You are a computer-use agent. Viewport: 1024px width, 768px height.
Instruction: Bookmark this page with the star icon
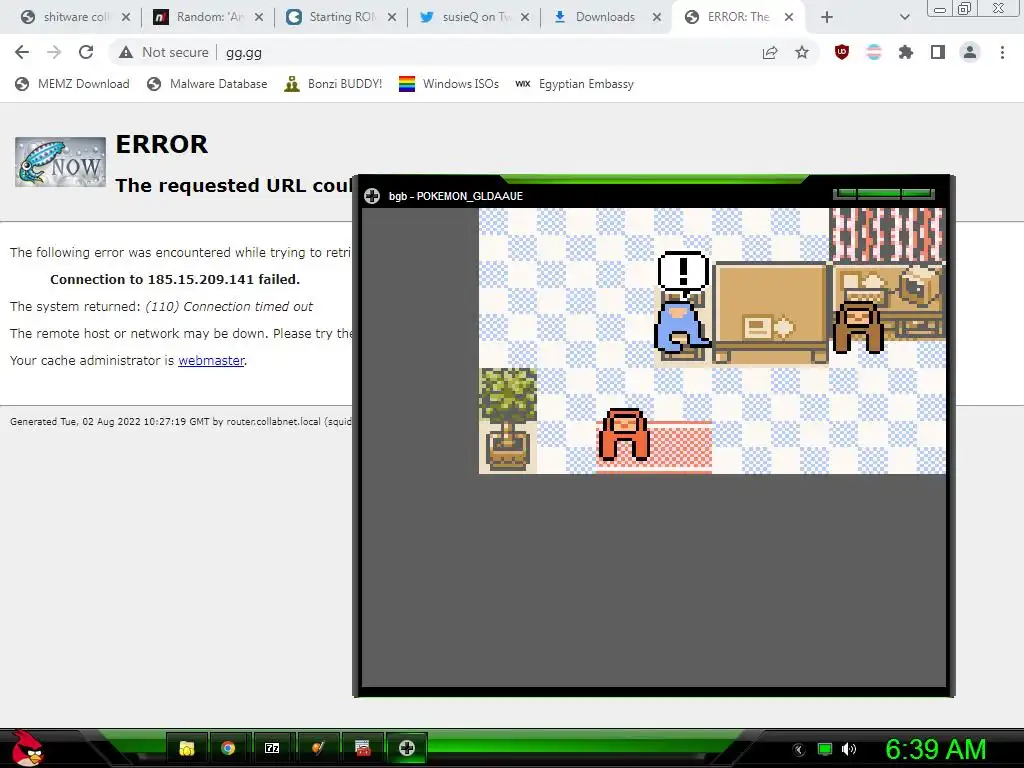click(x=802, y=52)
